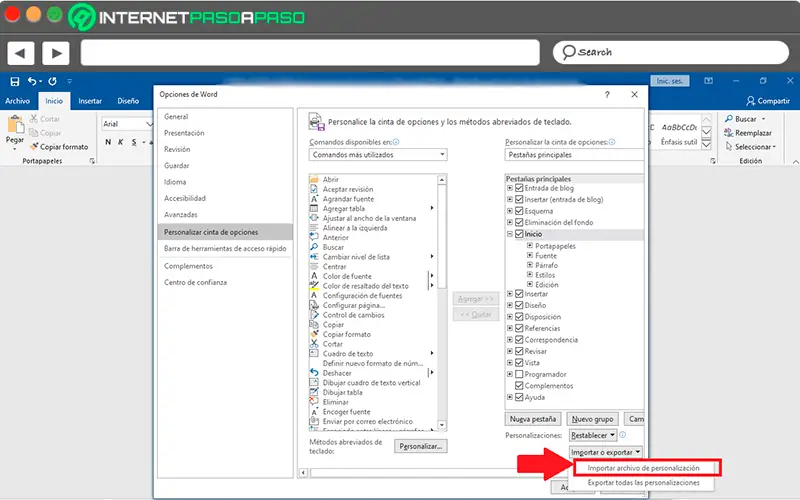
Task: Open Barra de herramientas de acceso rápido
Action: [226, 248]
